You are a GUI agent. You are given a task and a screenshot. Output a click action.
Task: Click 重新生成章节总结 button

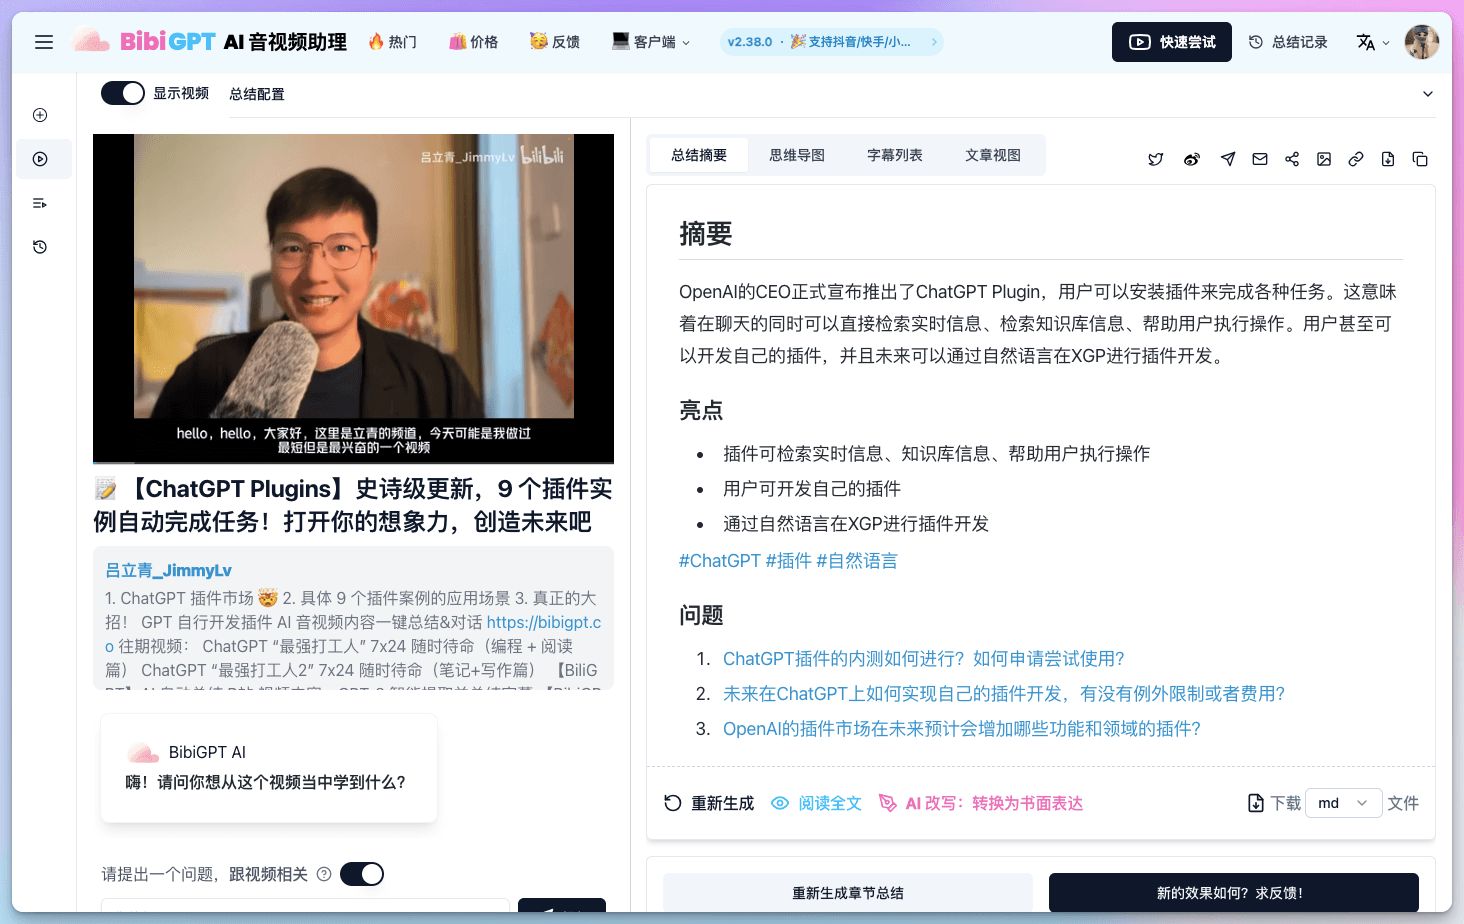848,893
